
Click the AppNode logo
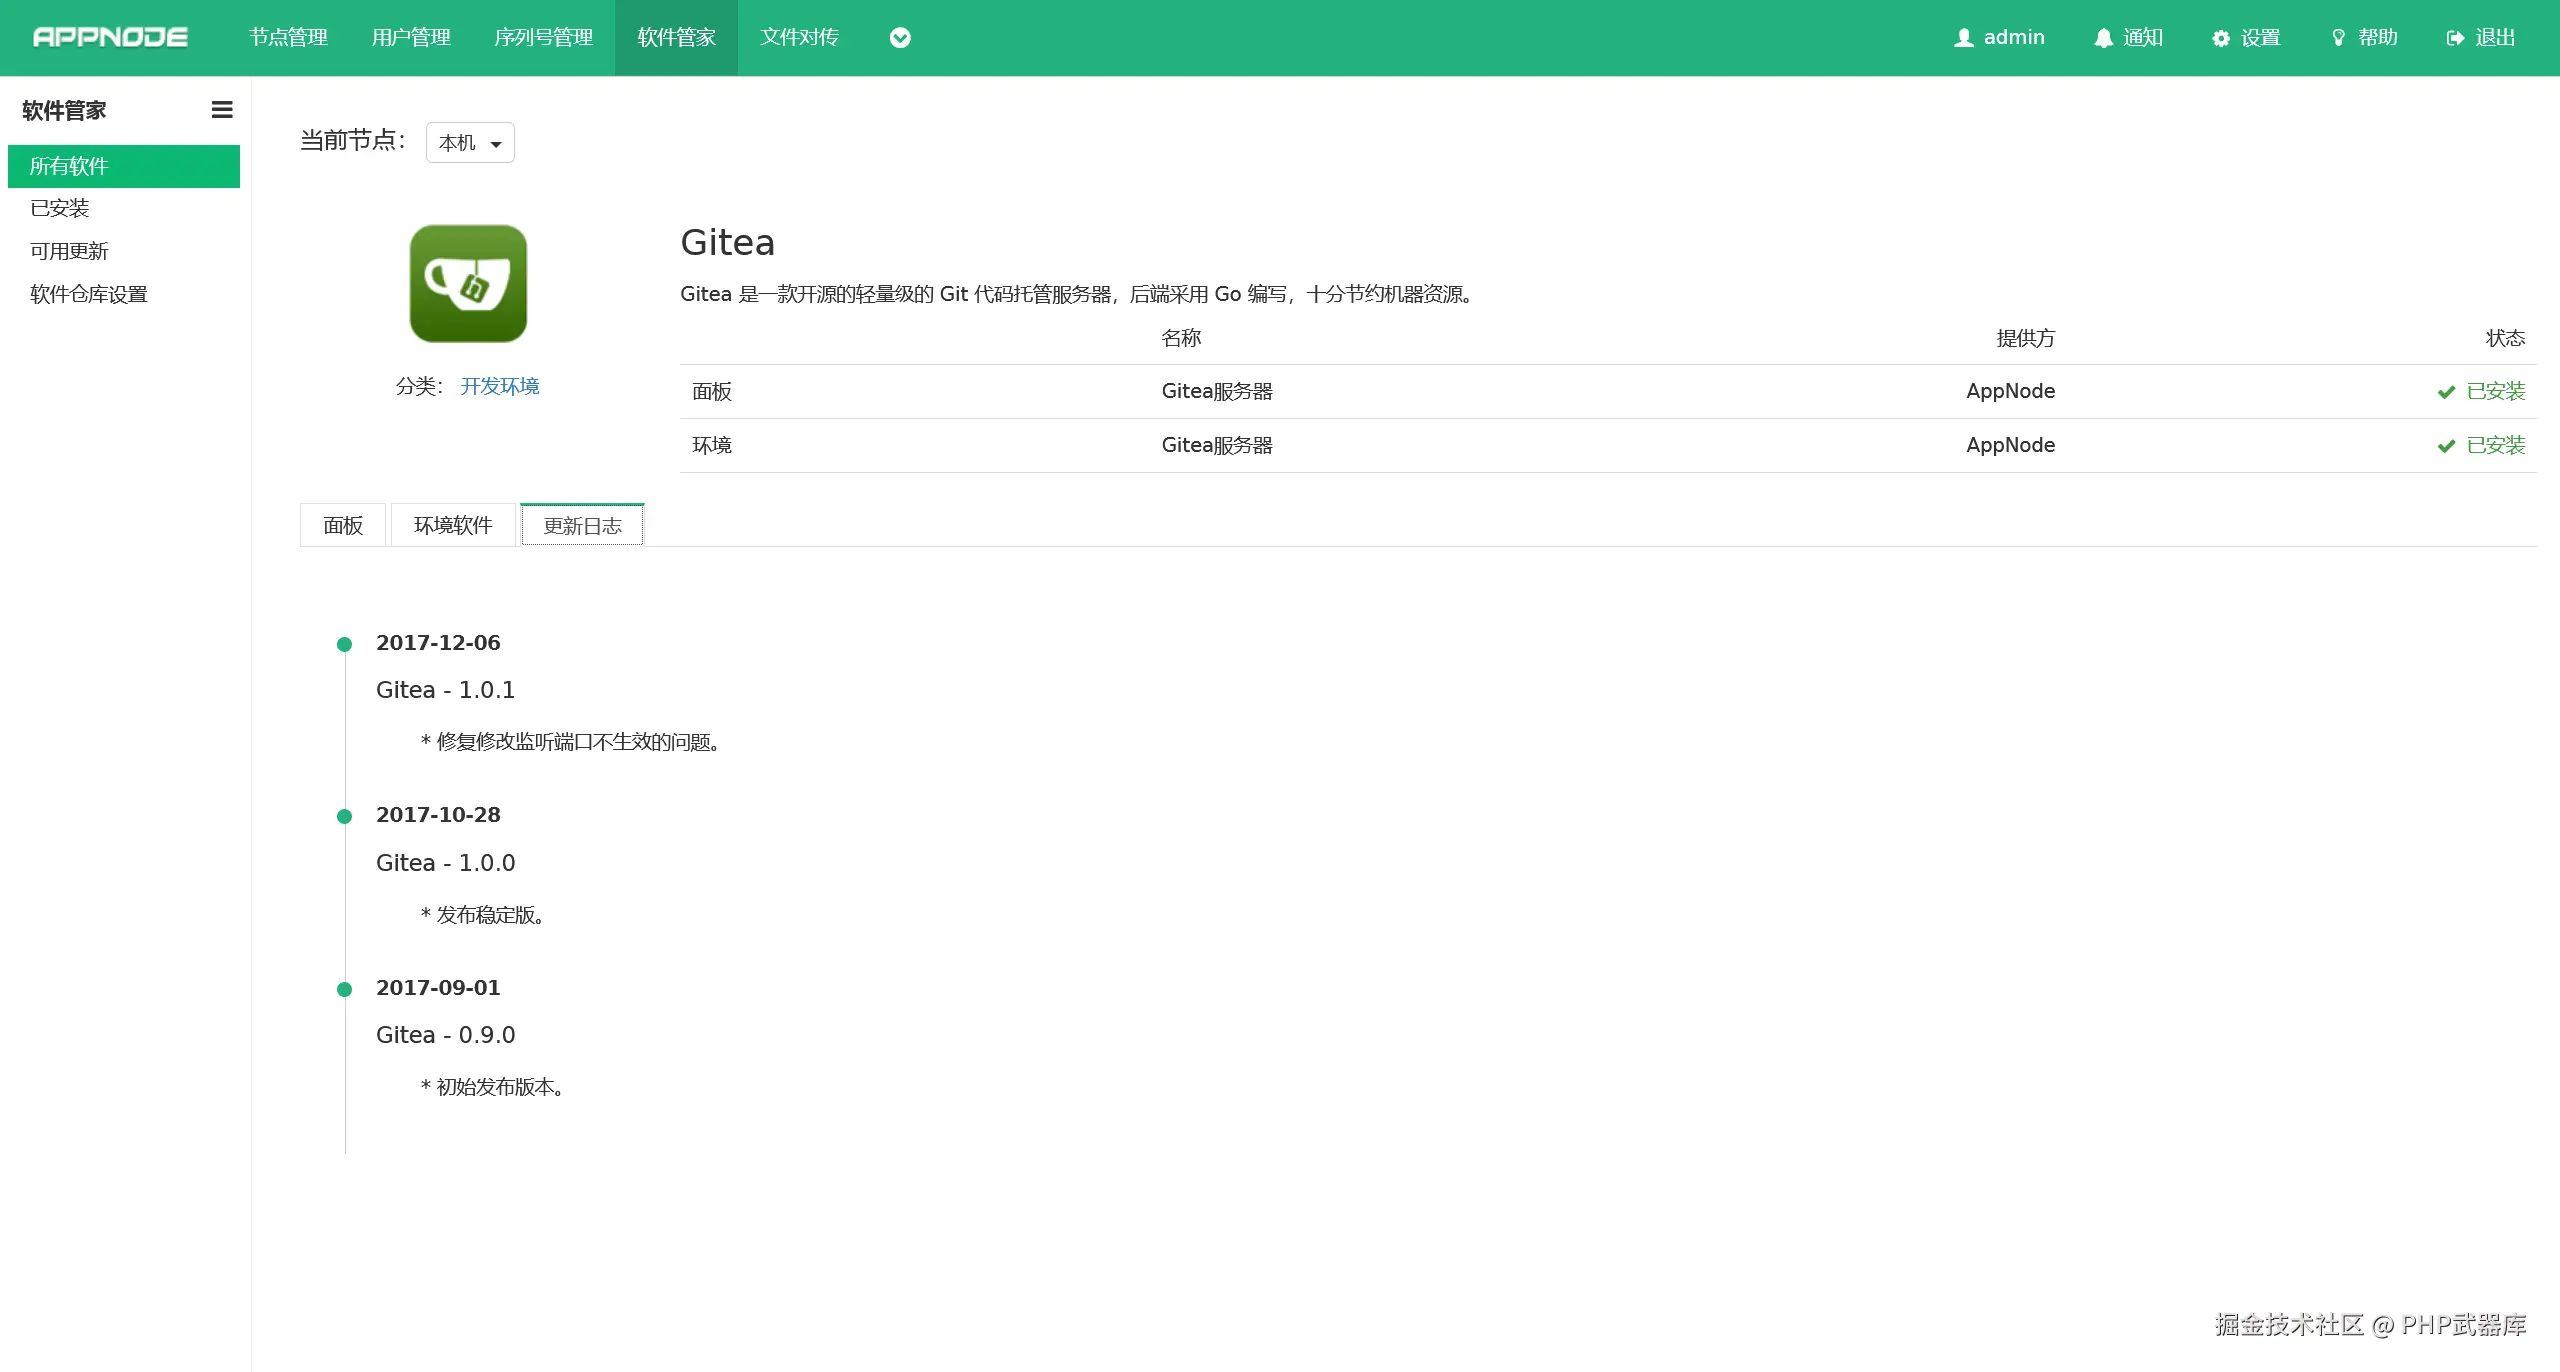(x=110, y=37)
